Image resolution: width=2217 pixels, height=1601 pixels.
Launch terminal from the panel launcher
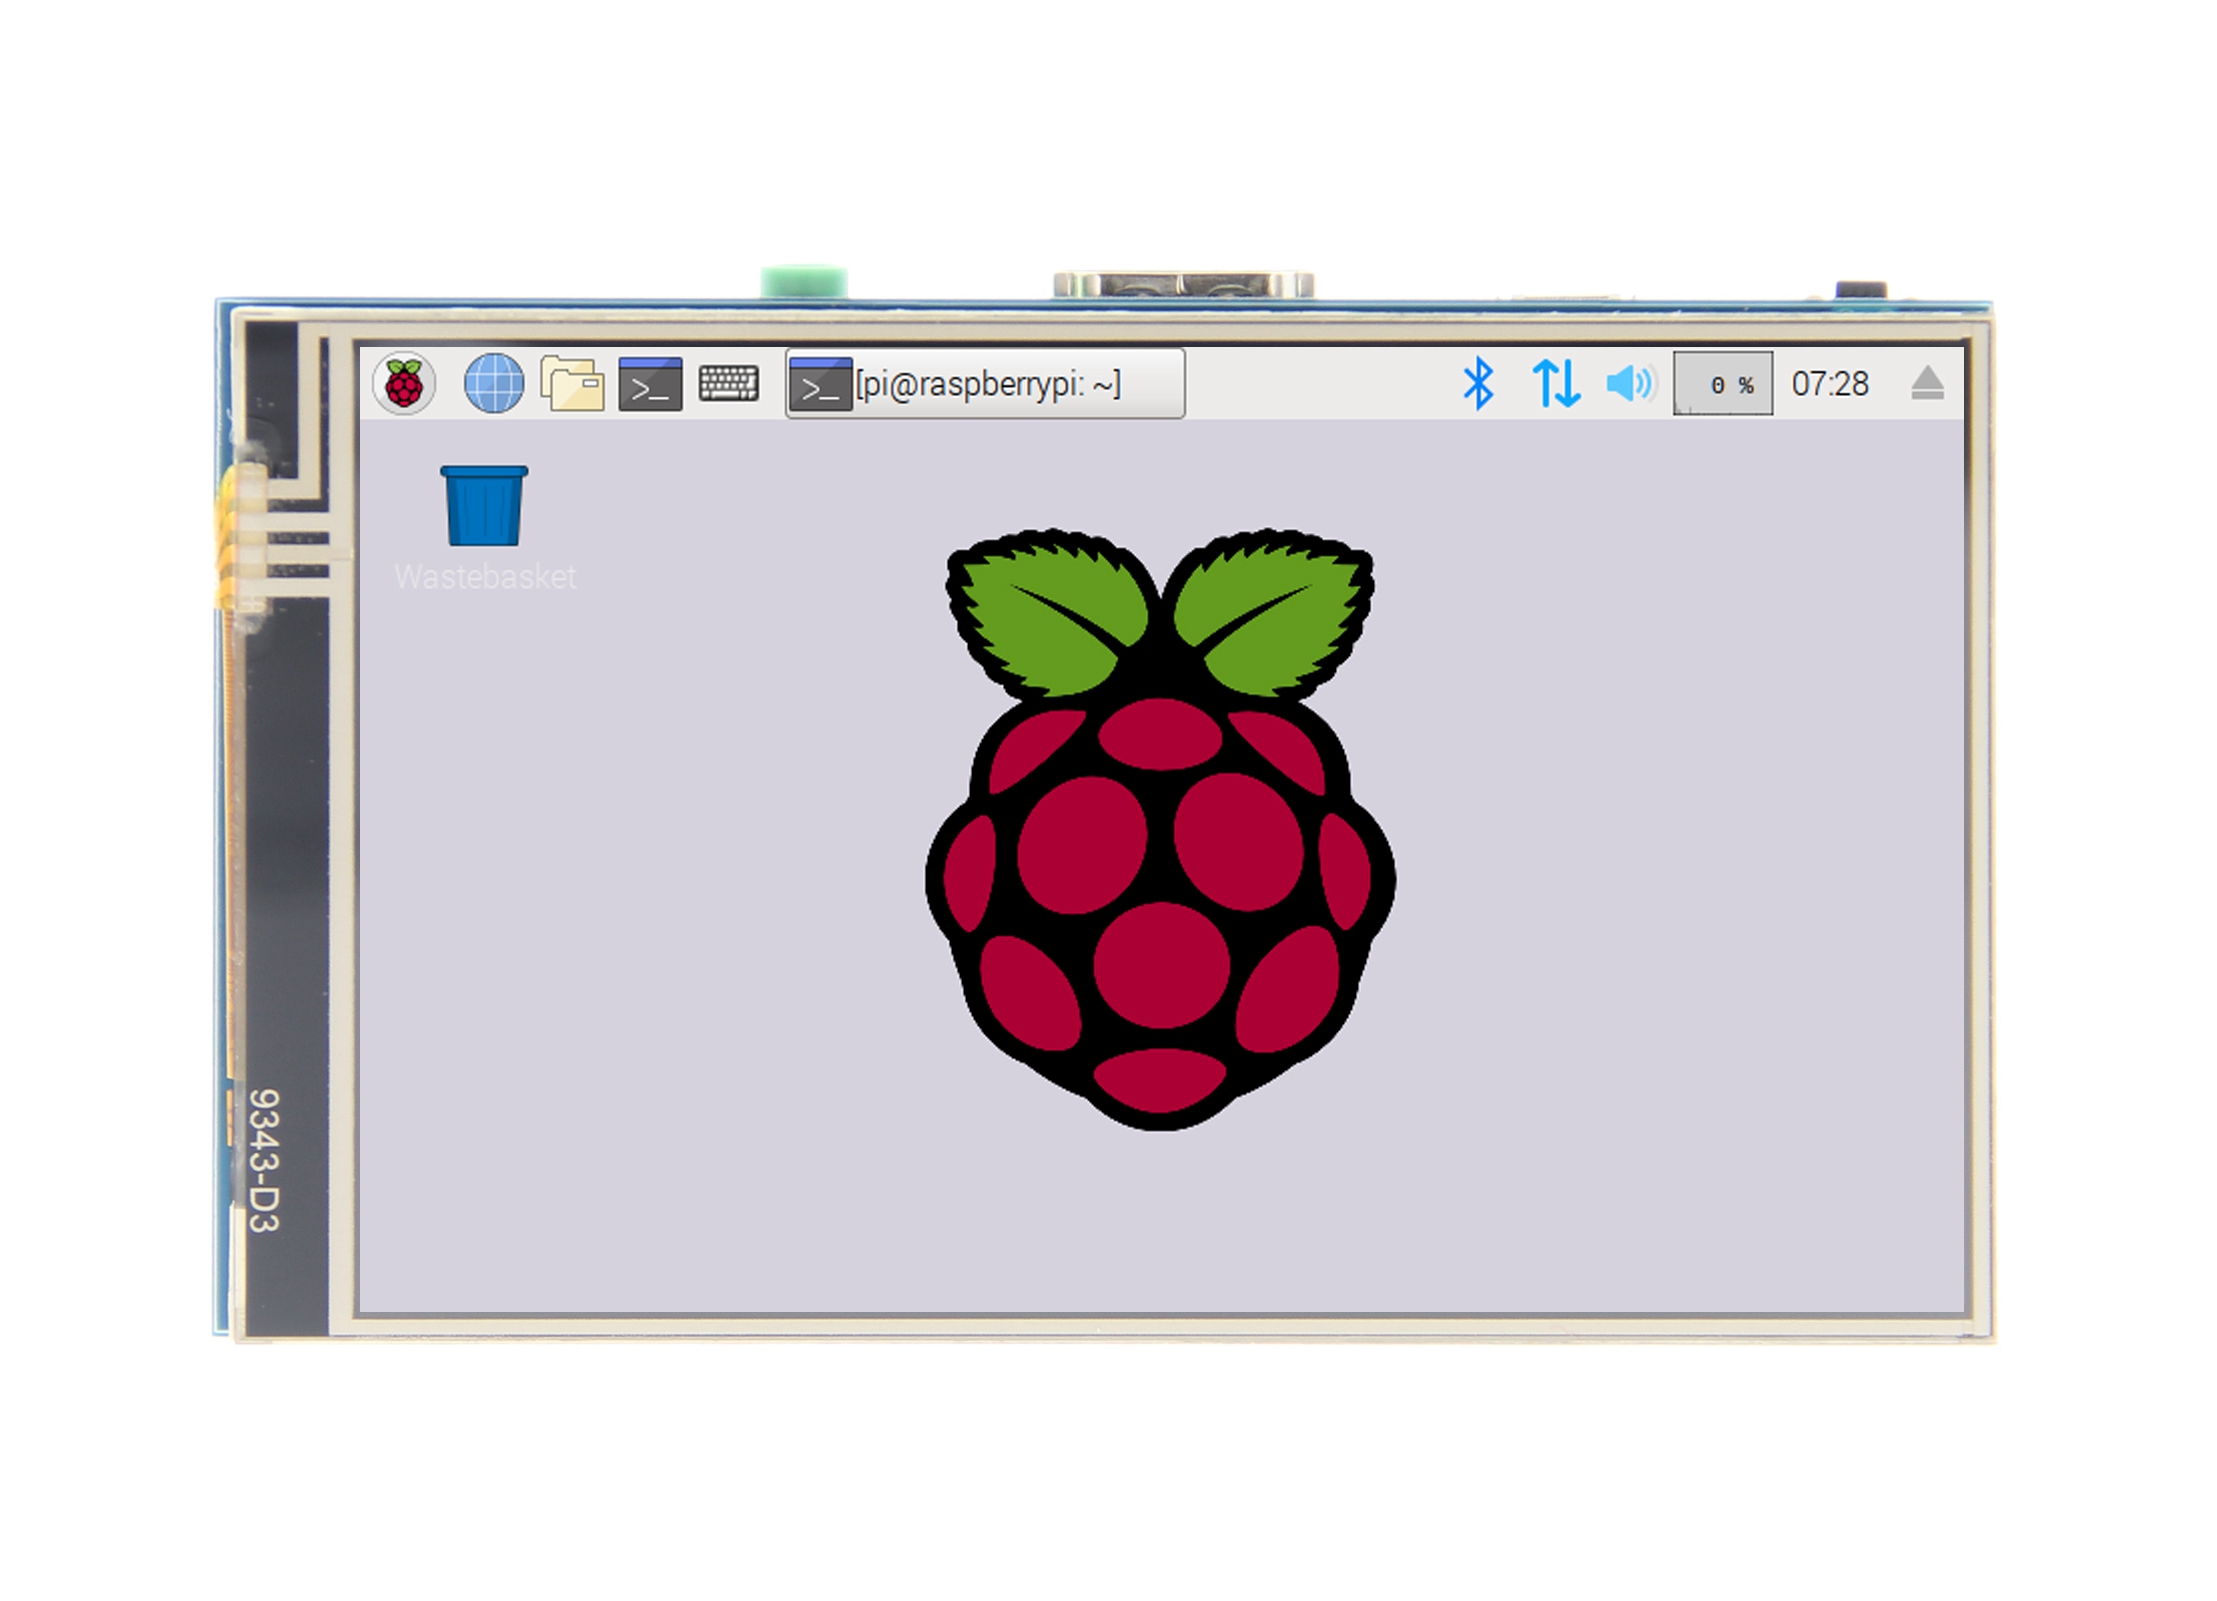point(650,384)
